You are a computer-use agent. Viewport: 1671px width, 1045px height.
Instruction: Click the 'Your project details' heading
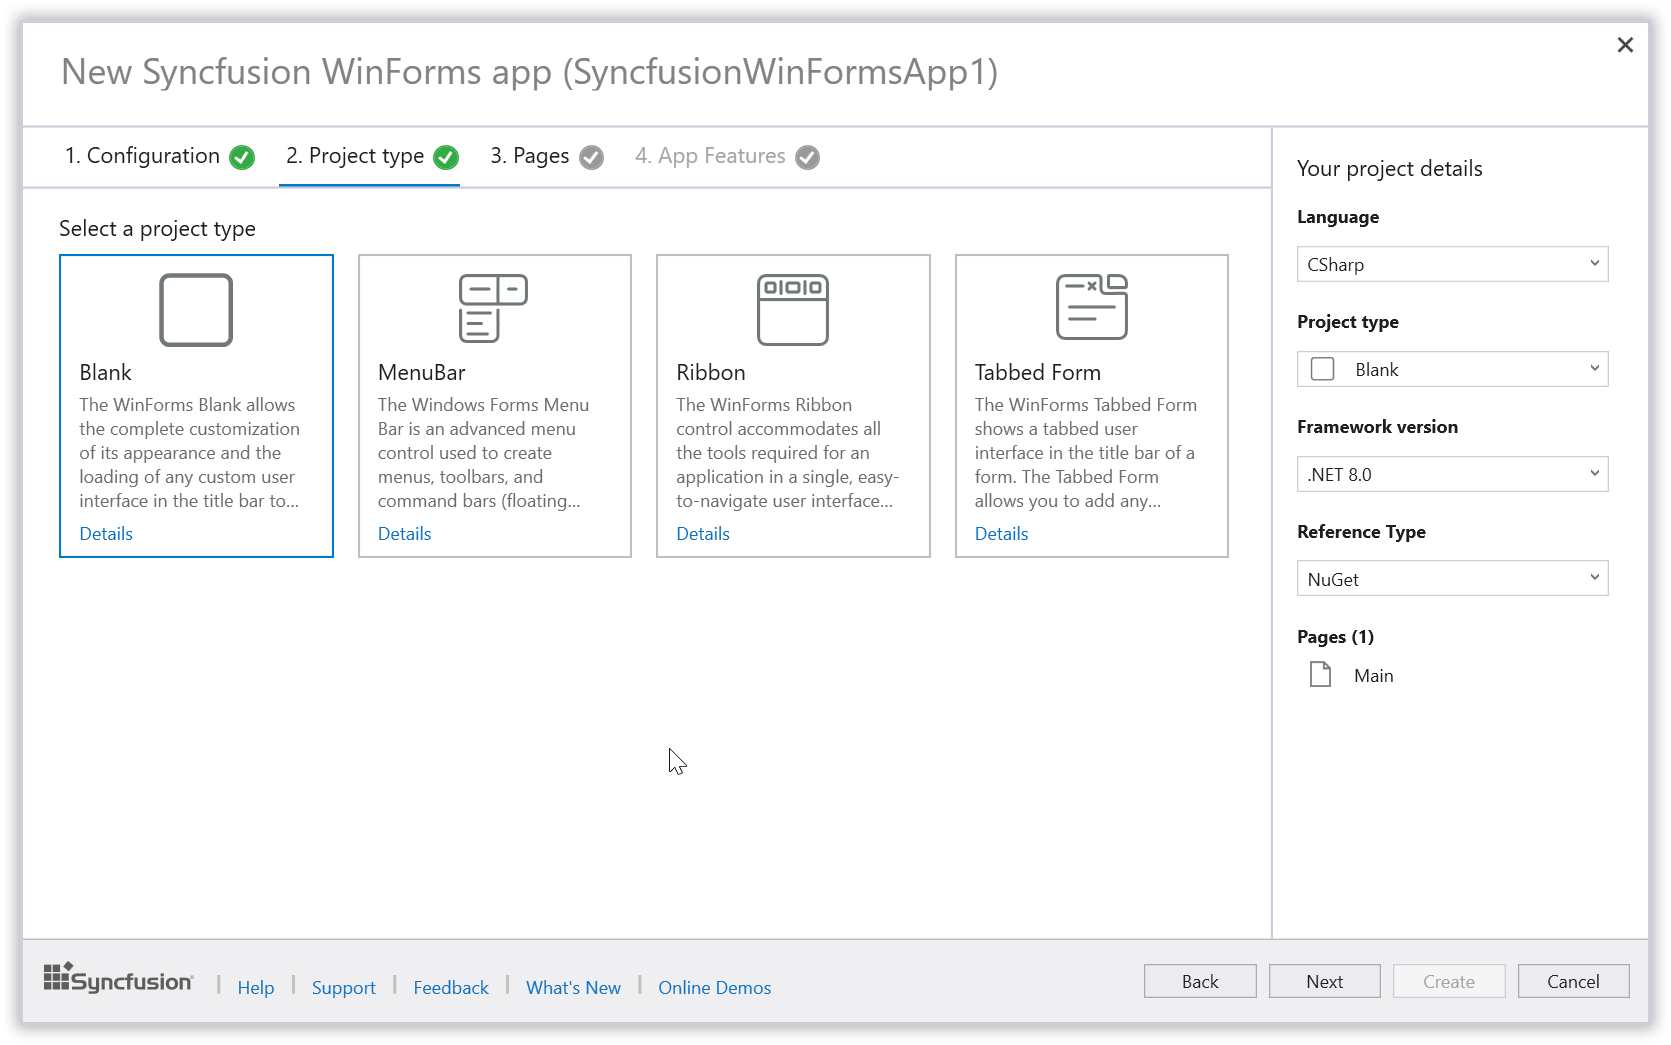pyautogui.click(x=1390, y=168)
